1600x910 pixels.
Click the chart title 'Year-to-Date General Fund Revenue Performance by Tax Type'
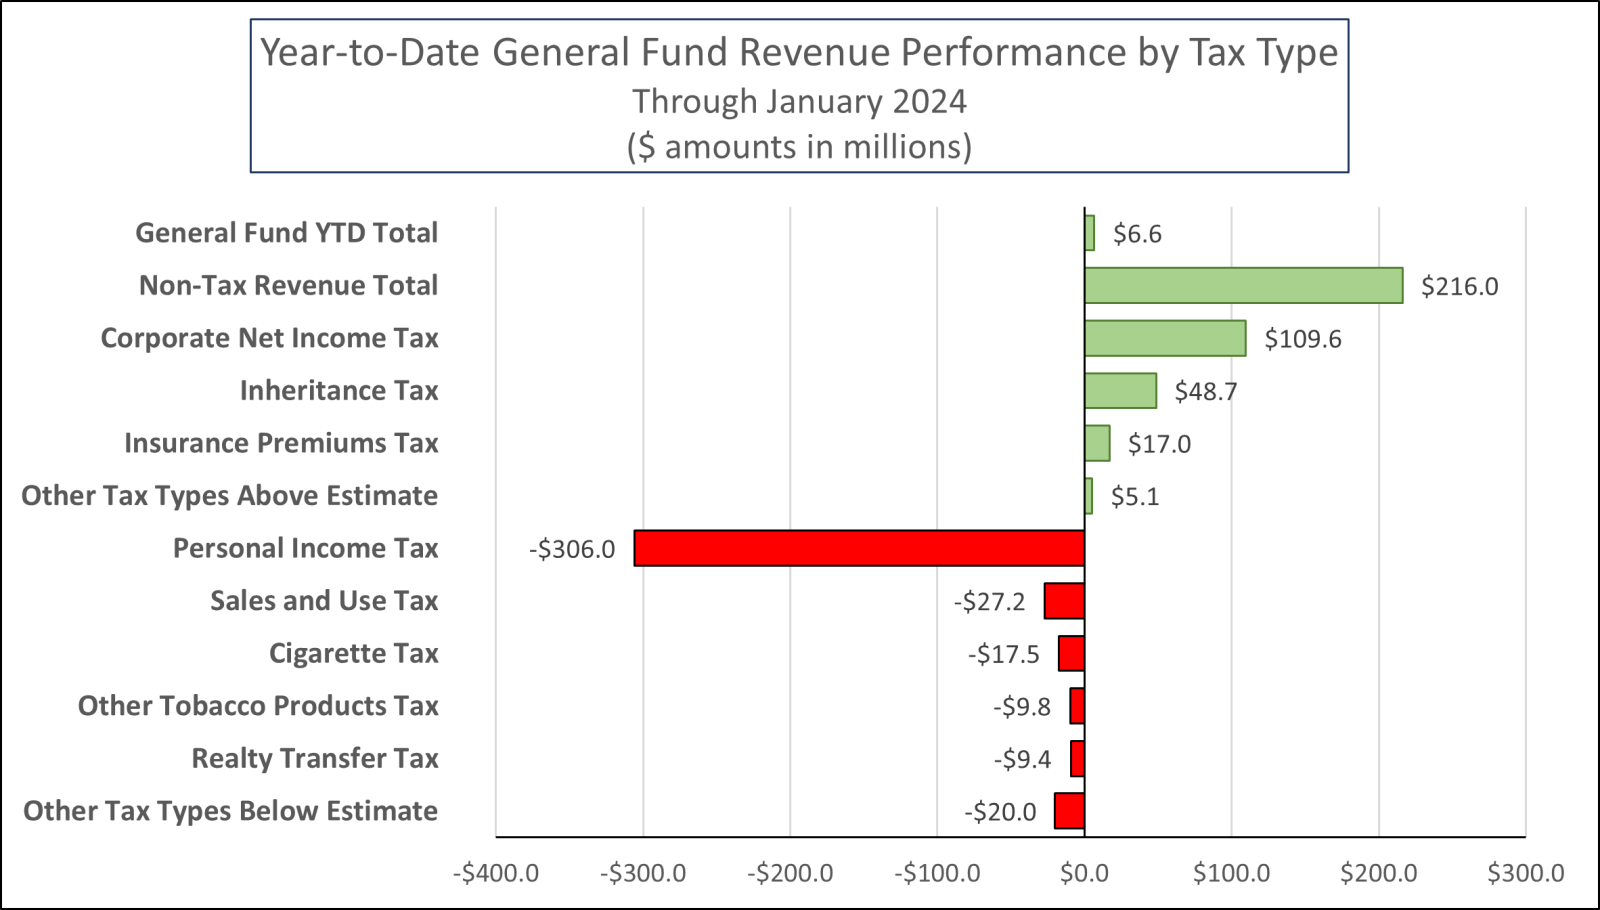[799, 53]
